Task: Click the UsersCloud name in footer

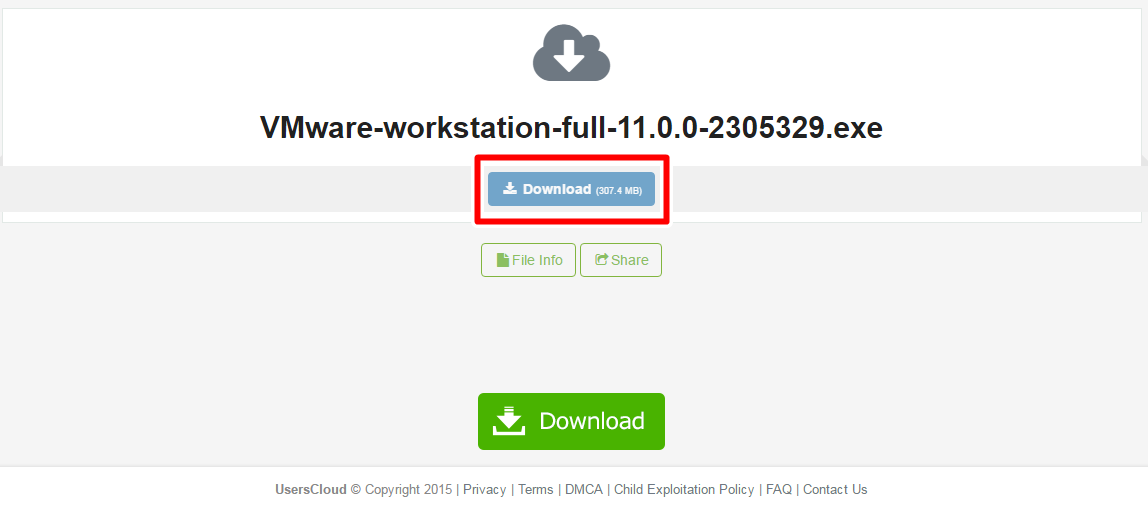Action: (310, 490)
